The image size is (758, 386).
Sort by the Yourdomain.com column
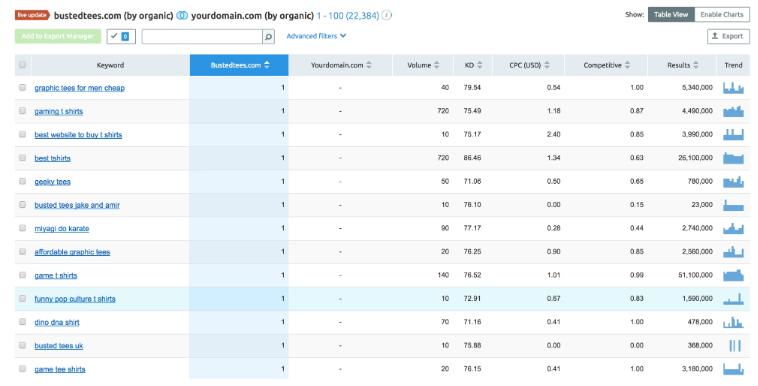pos(341,65)
